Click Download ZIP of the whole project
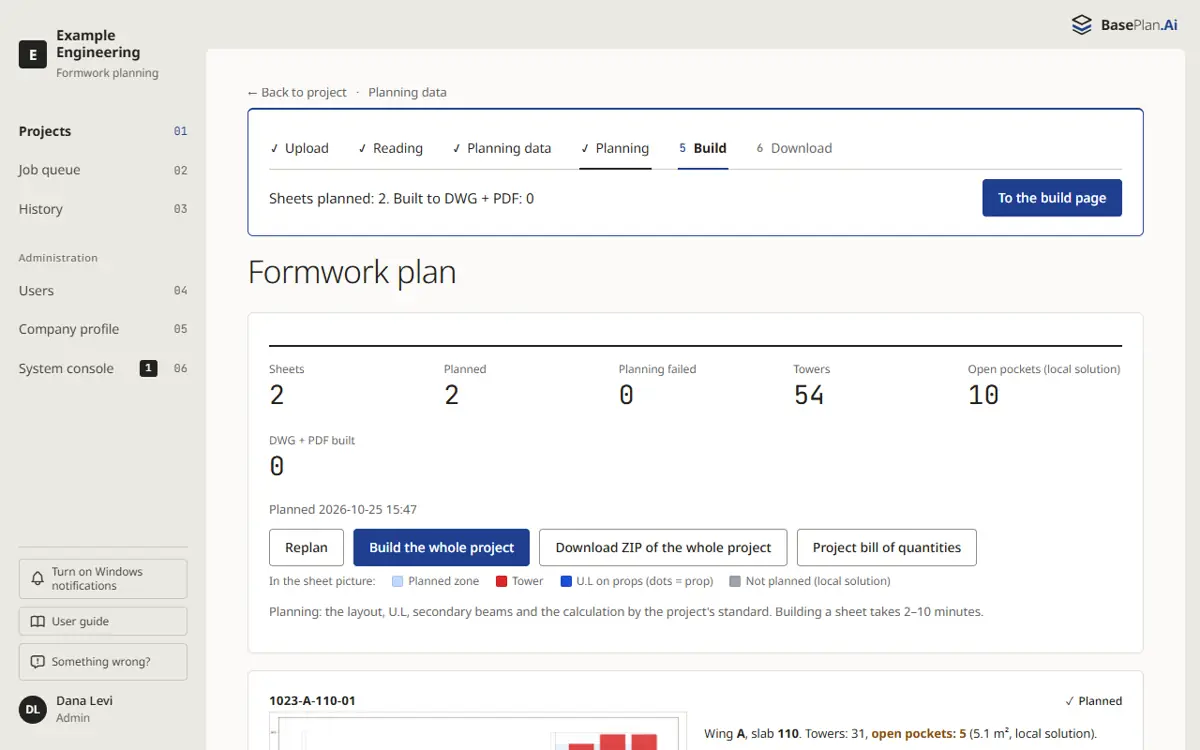 663,547
